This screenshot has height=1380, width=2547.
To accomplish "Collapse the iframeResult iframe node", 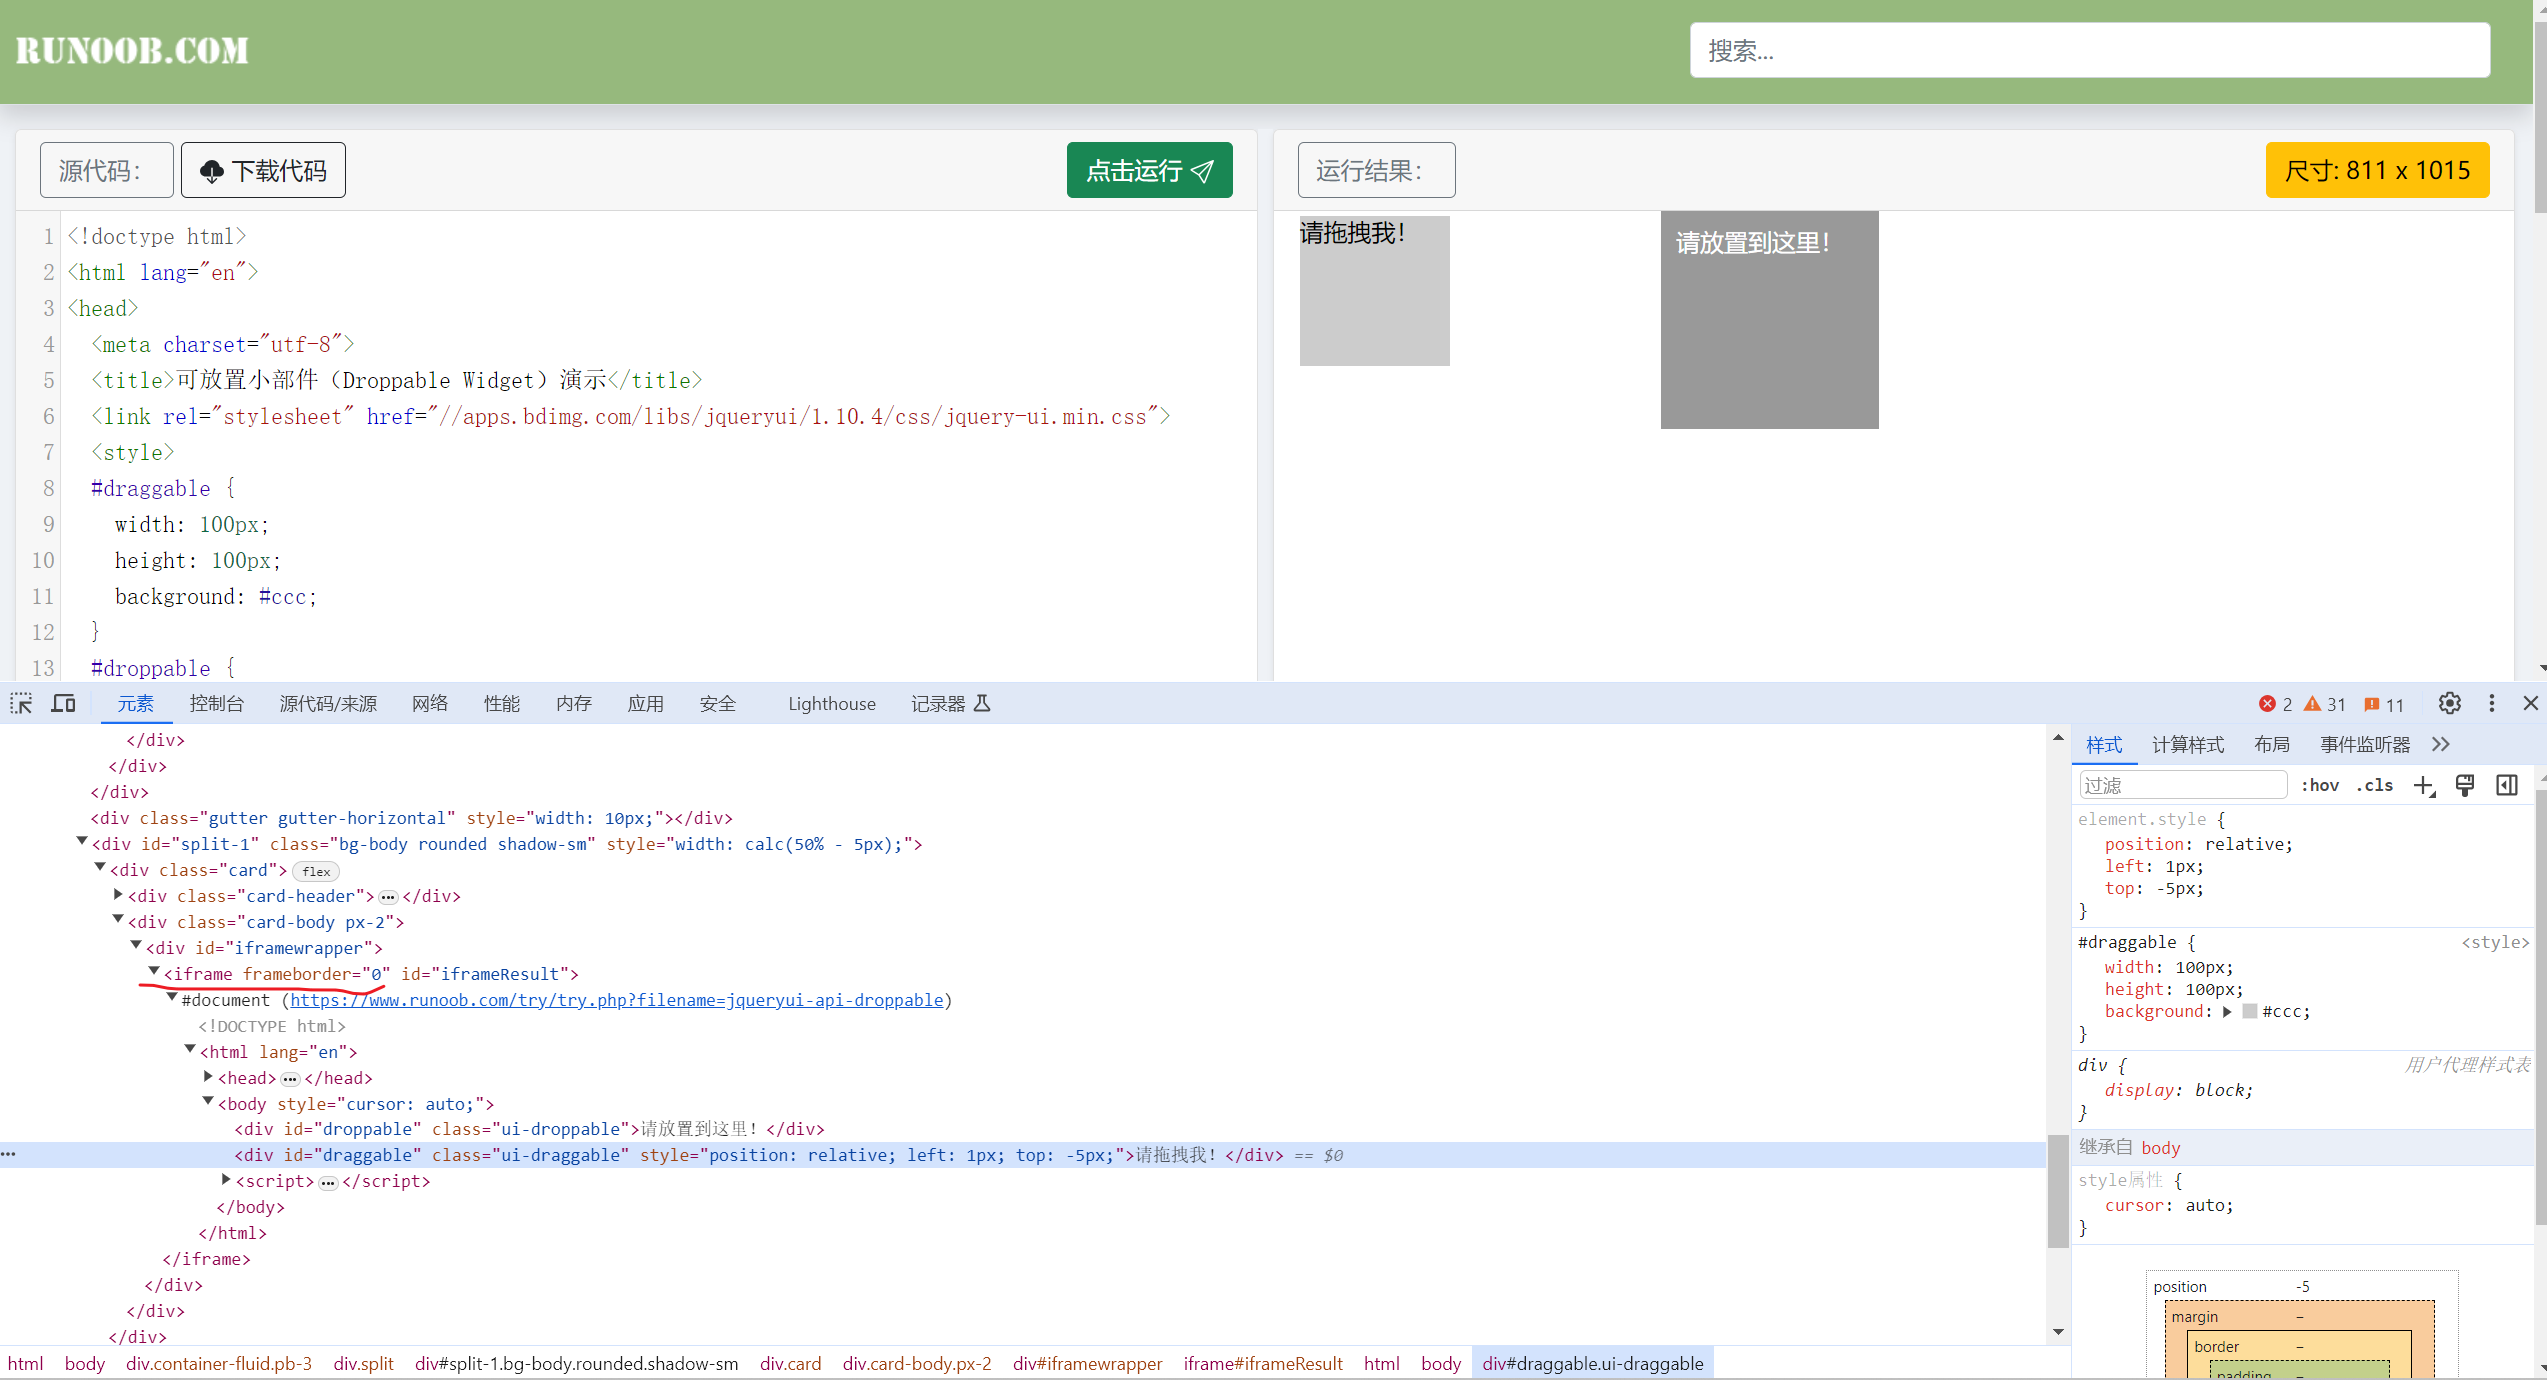I will click(x=154, y=972).
